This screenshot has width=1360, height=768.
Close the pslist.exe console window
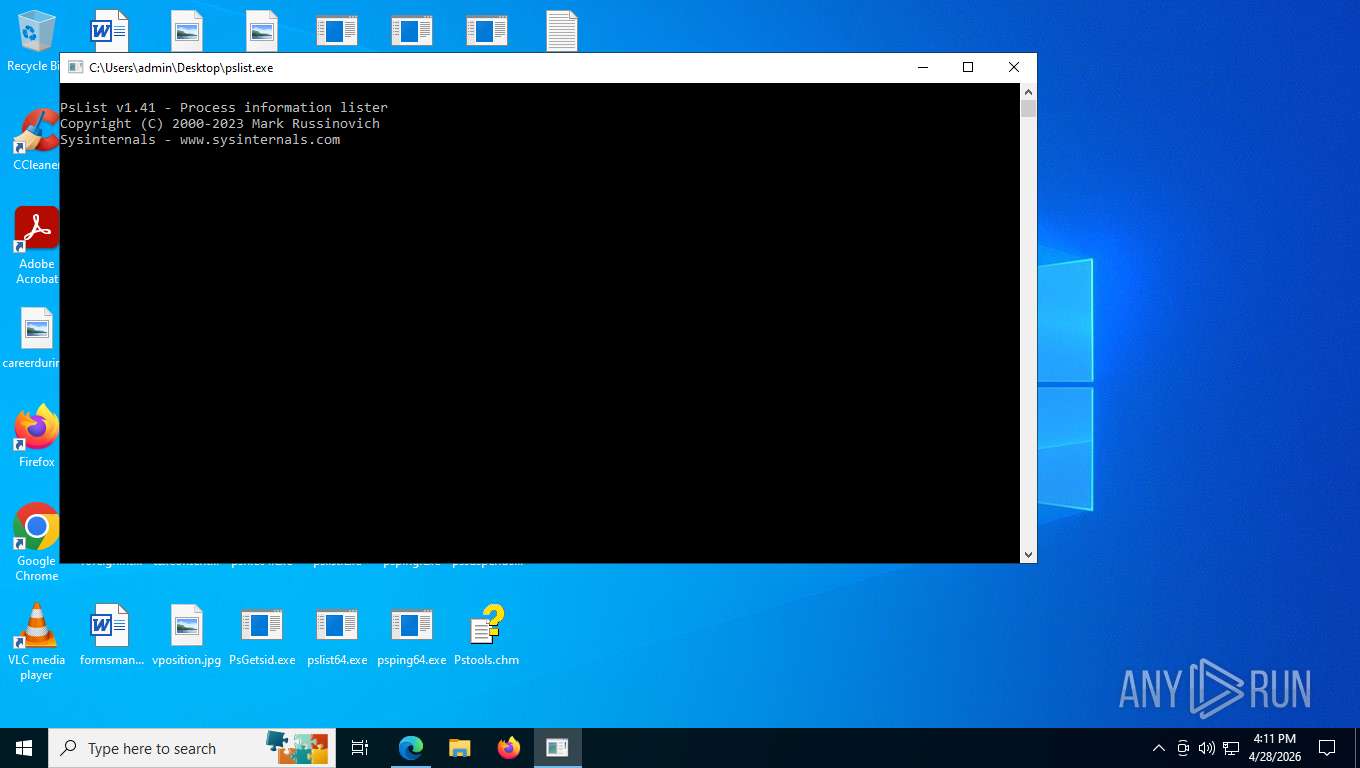coord(1014,67)
